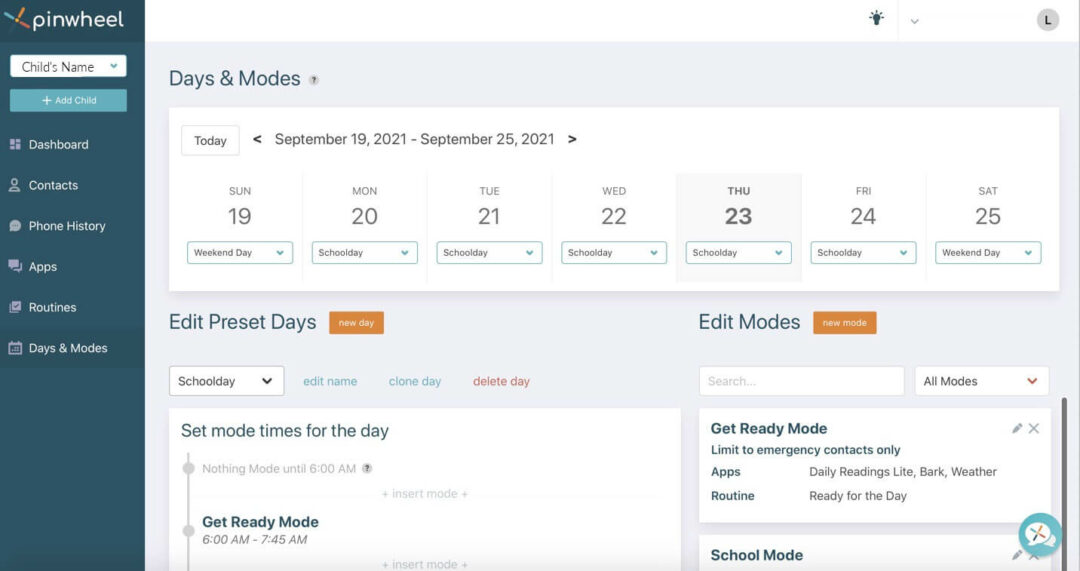Click help icon beside Days & Modes title
1080x571 pixels.
point(313,80)
